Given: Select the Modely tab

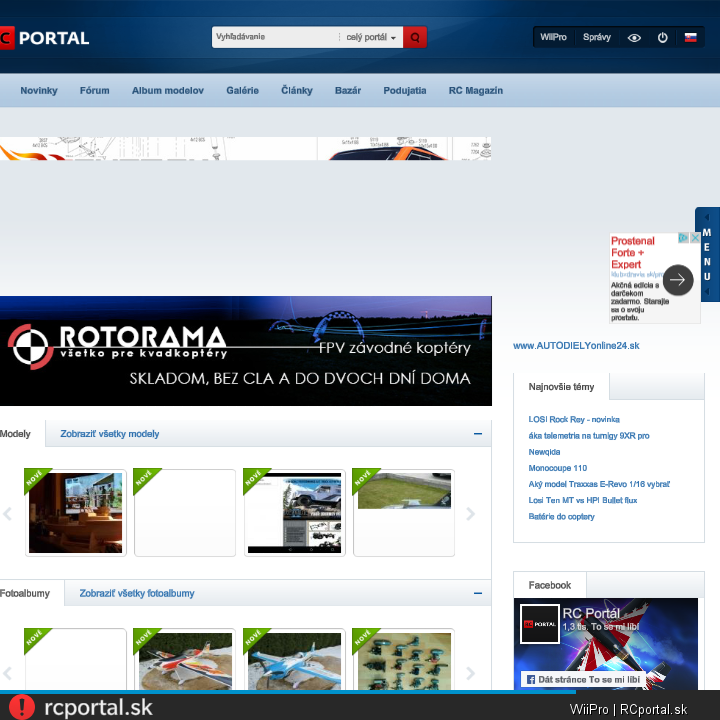Looking at the screenshot, I should tap(15, 433).
